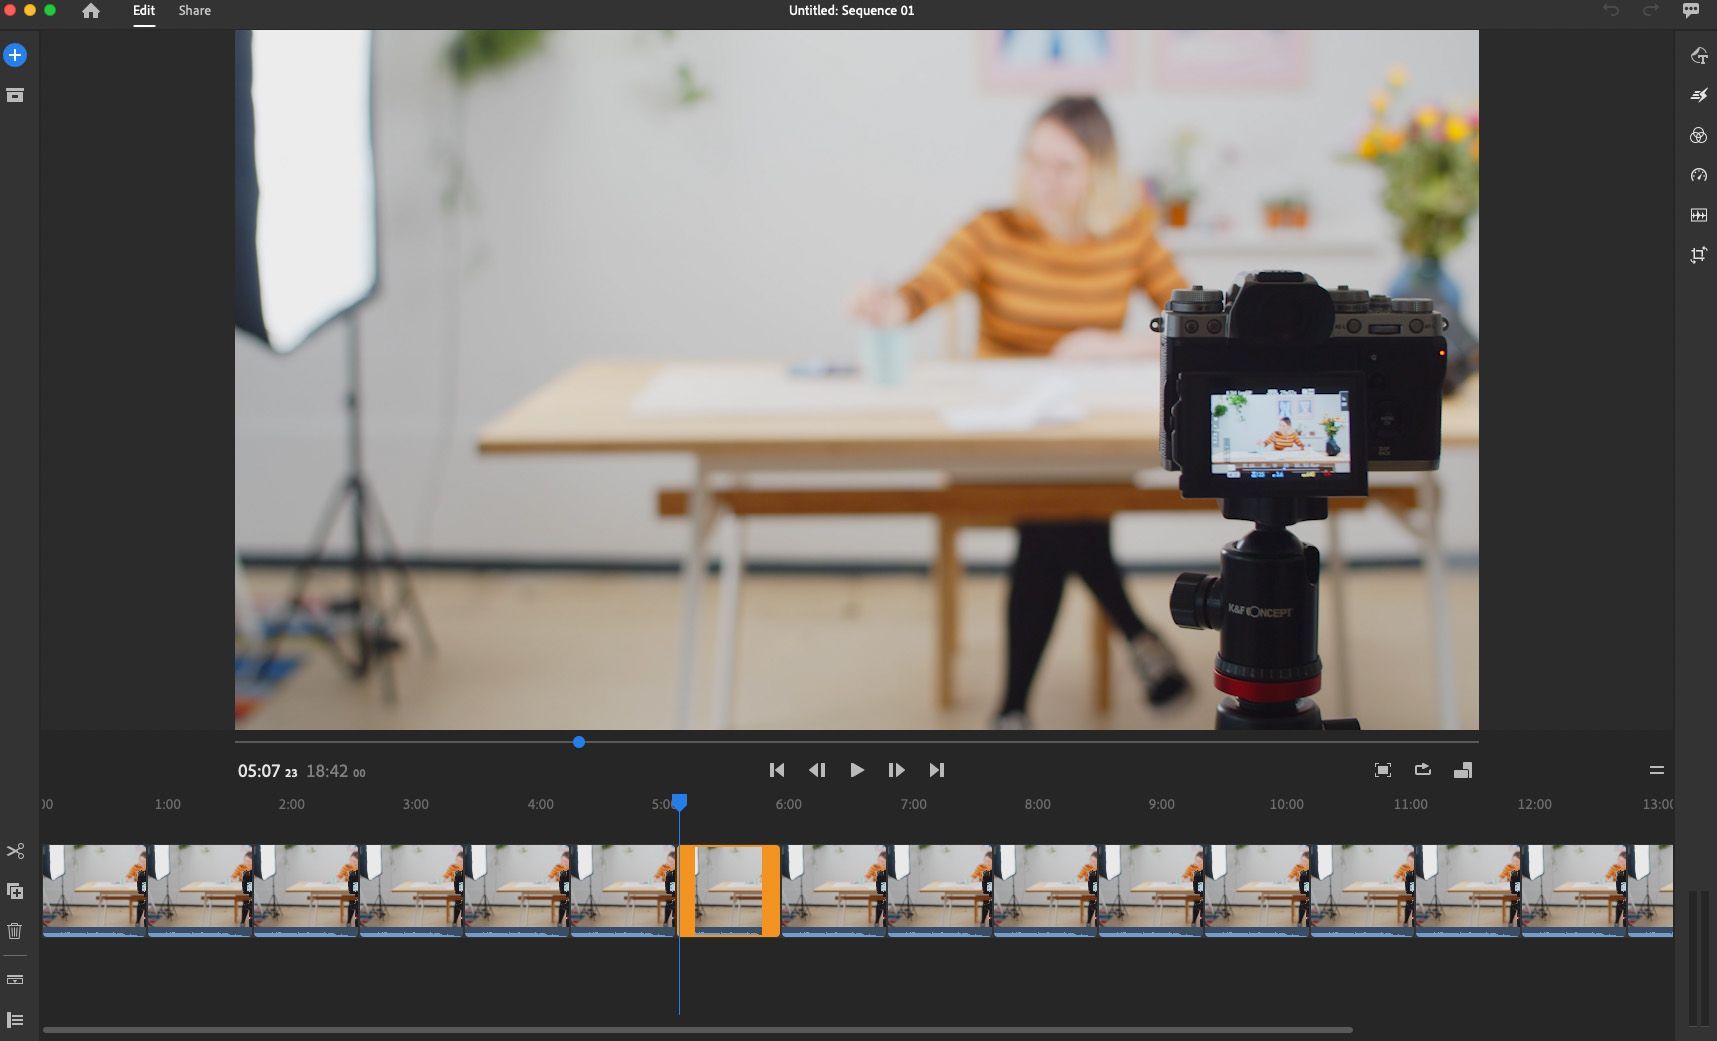Open the Audio panel

1698,216
